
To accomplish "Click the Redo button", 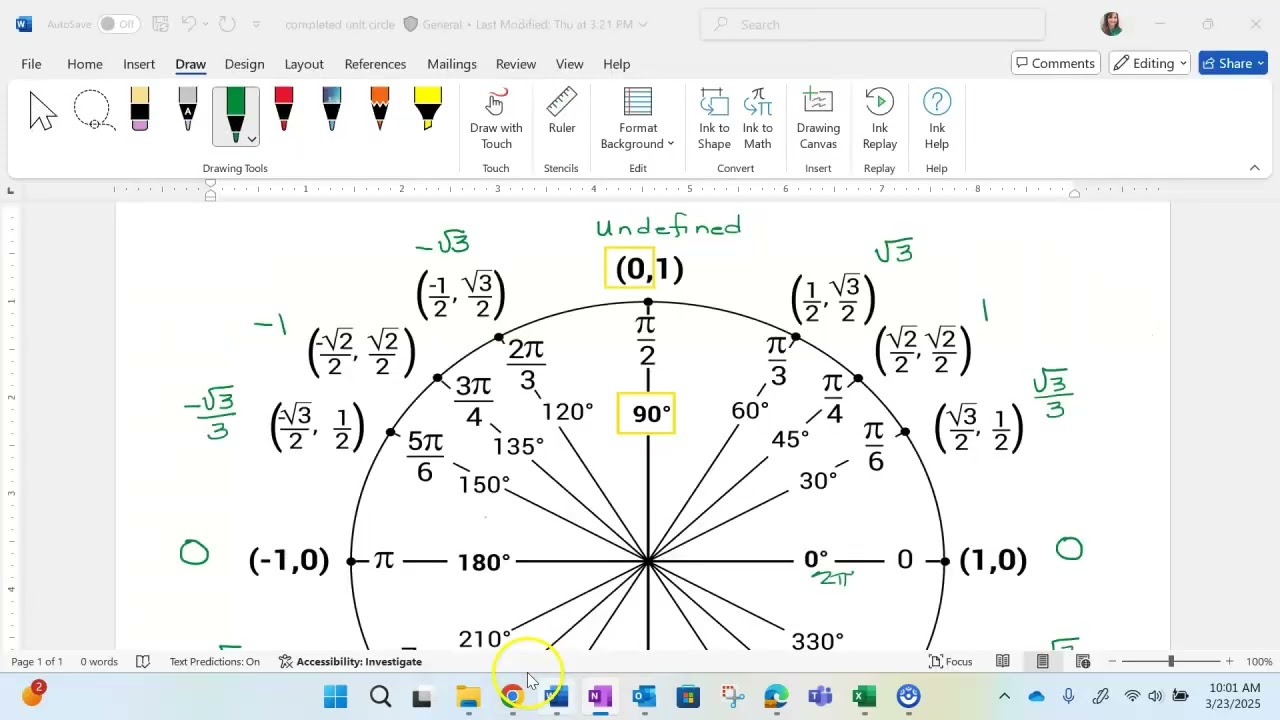I will tap(227, 24).
